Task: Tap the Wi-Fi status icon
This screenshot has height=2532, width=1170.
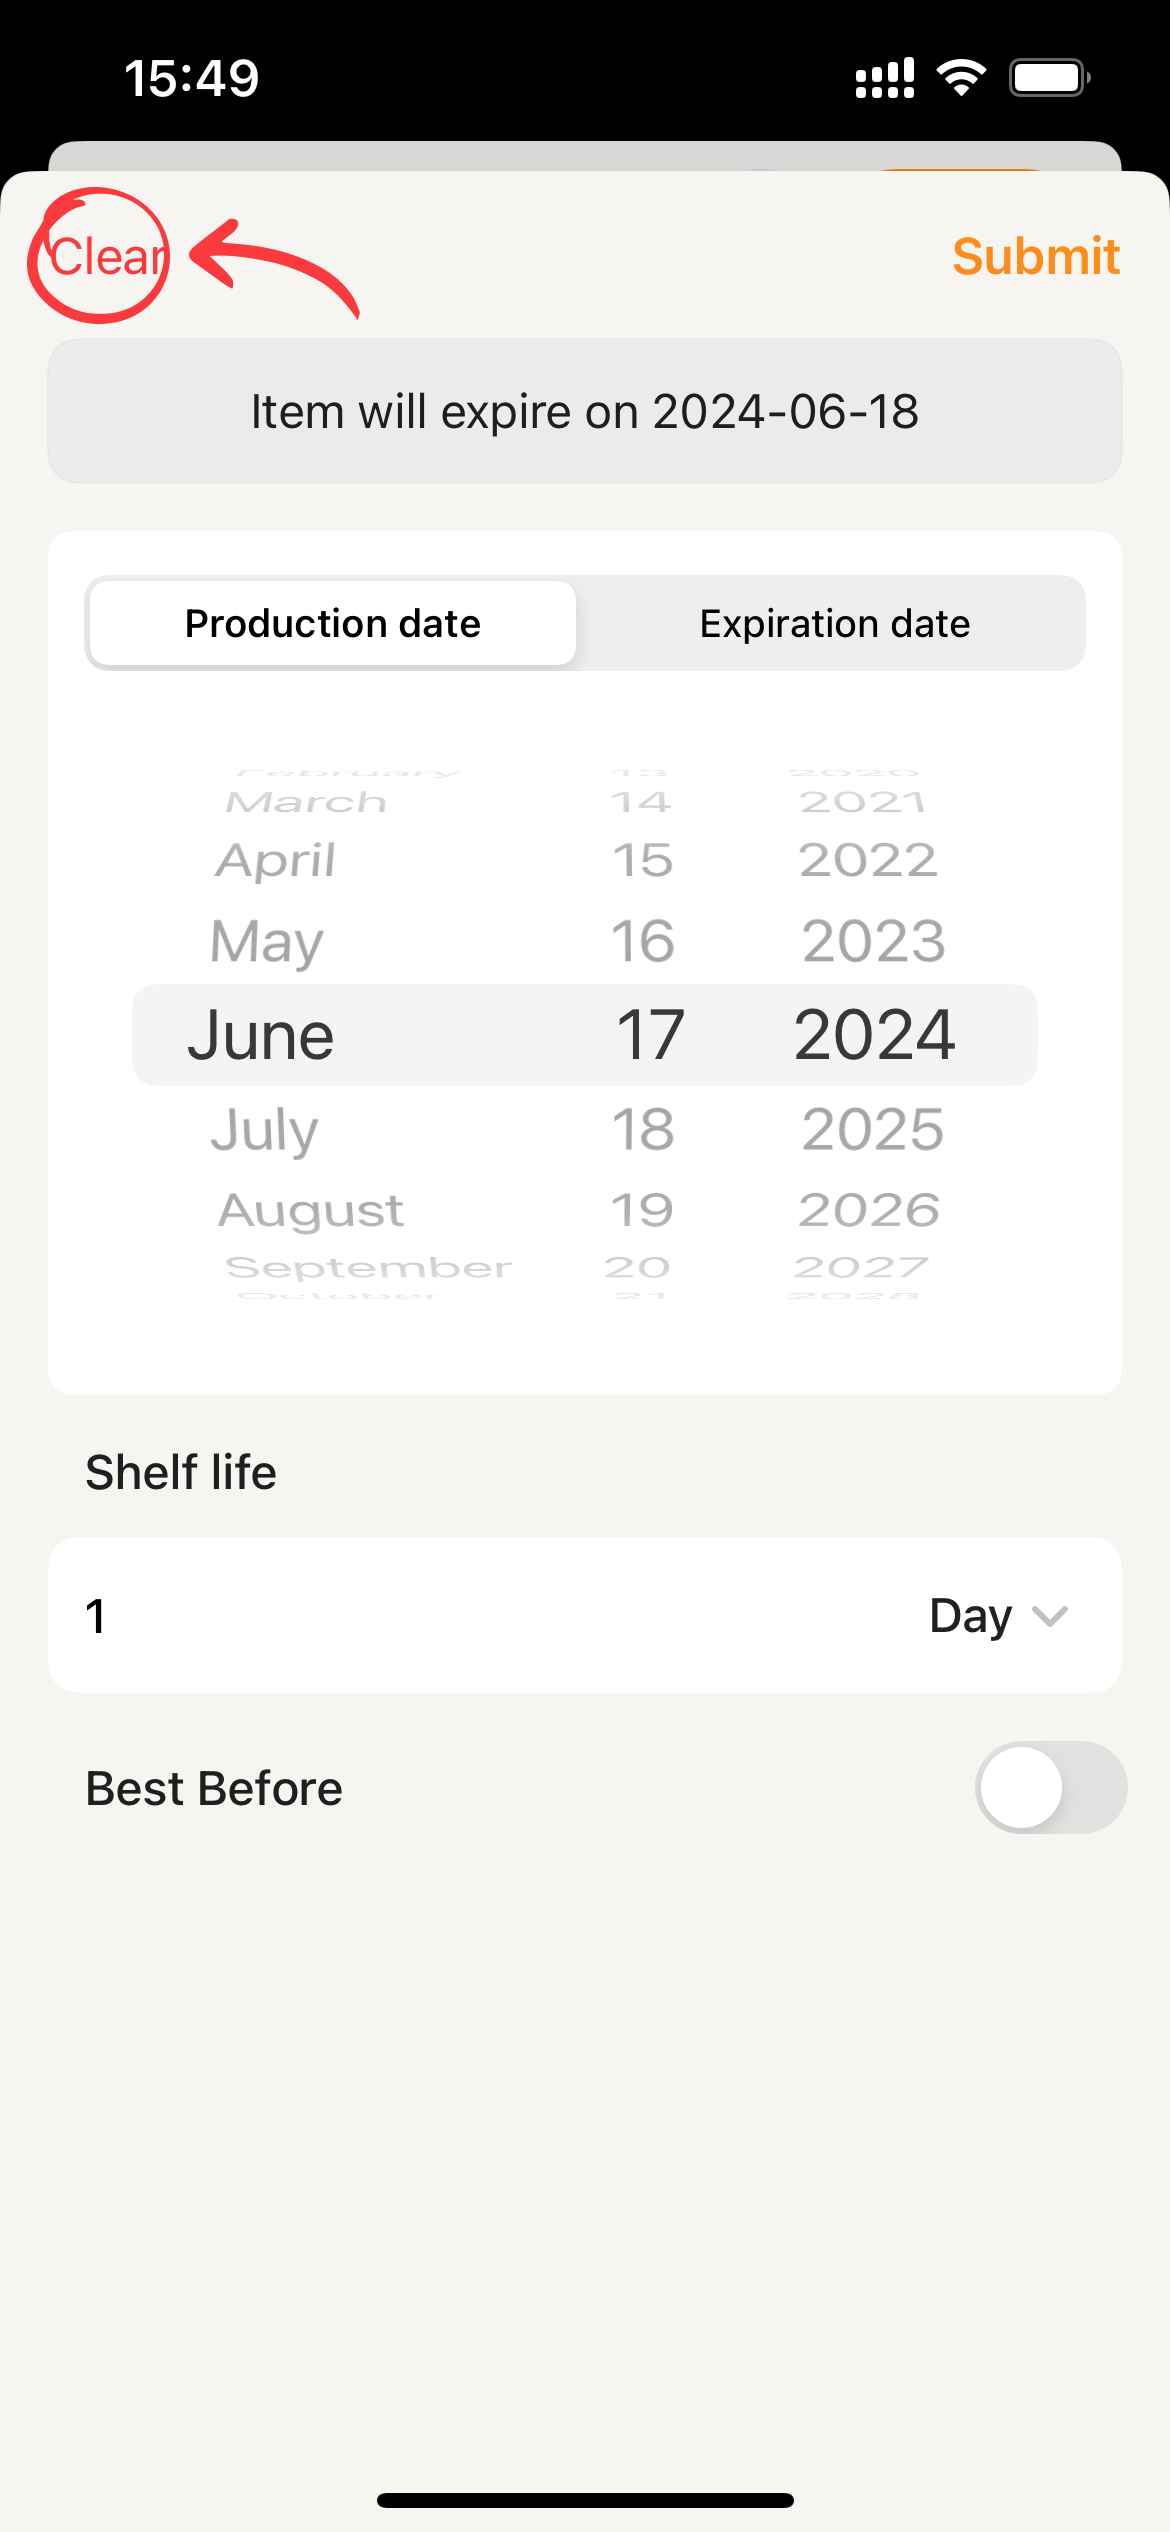Action: pyautogui.click(x=961, y=78)
